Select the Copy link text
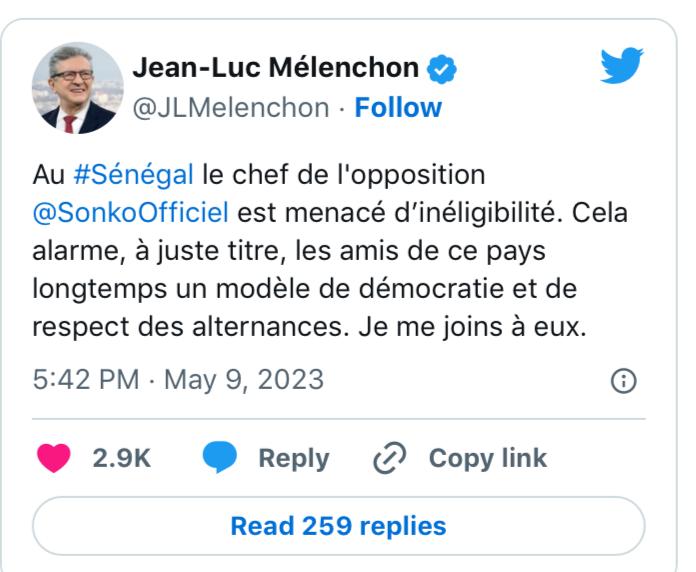696x572 pixels. tap(487, 458)
